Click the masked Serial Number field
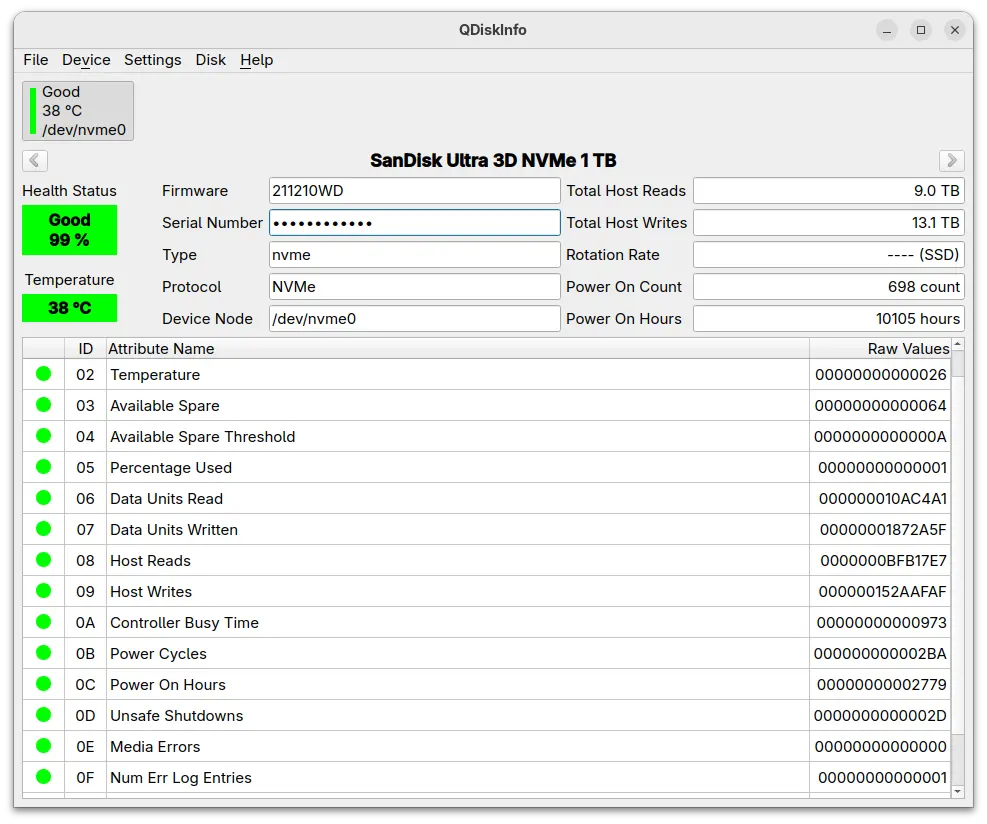Viewport: 987px width, 824px height. [x=414, y=222]
